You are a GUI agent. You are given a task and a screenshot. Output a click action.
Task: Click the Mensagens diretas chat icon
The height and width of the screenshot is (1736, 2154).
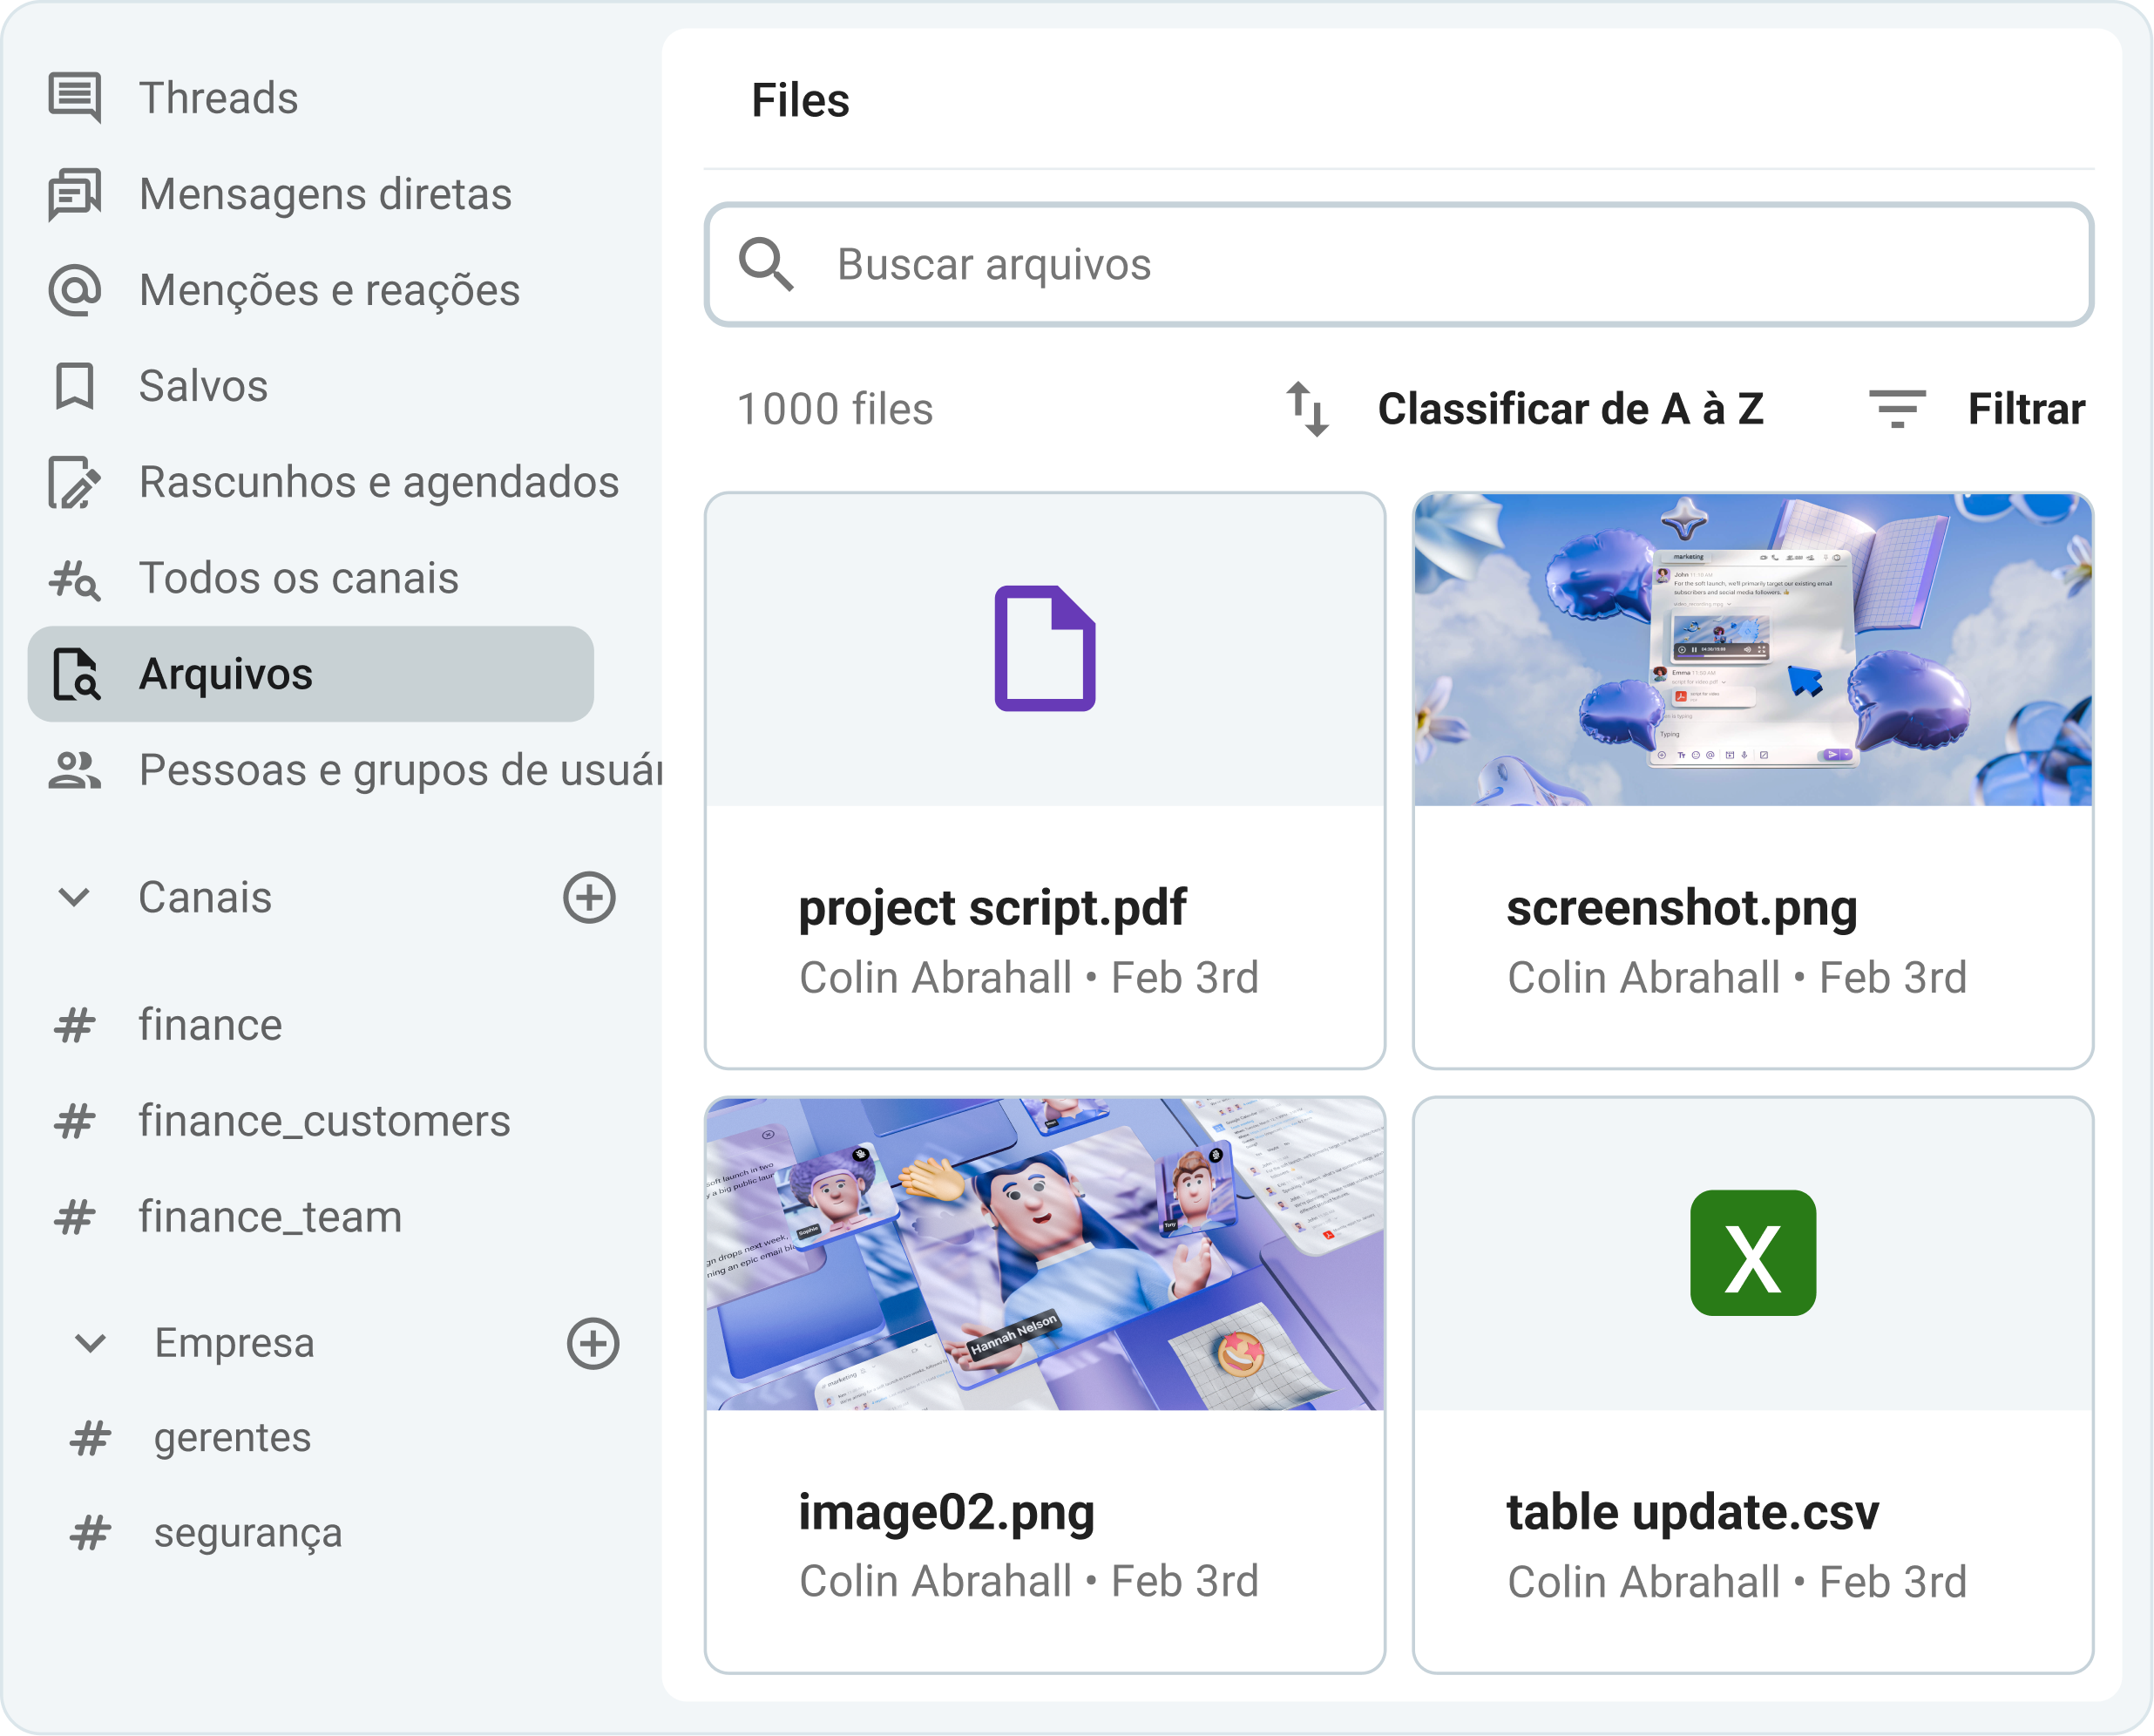pos(75,194)
